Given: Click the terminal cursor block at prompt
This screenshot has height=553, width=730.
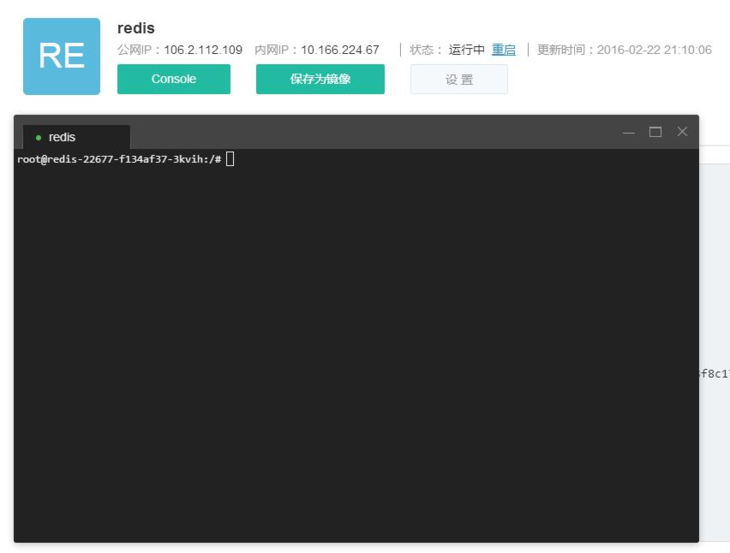Looking at the screenshot, I should 230,159.
